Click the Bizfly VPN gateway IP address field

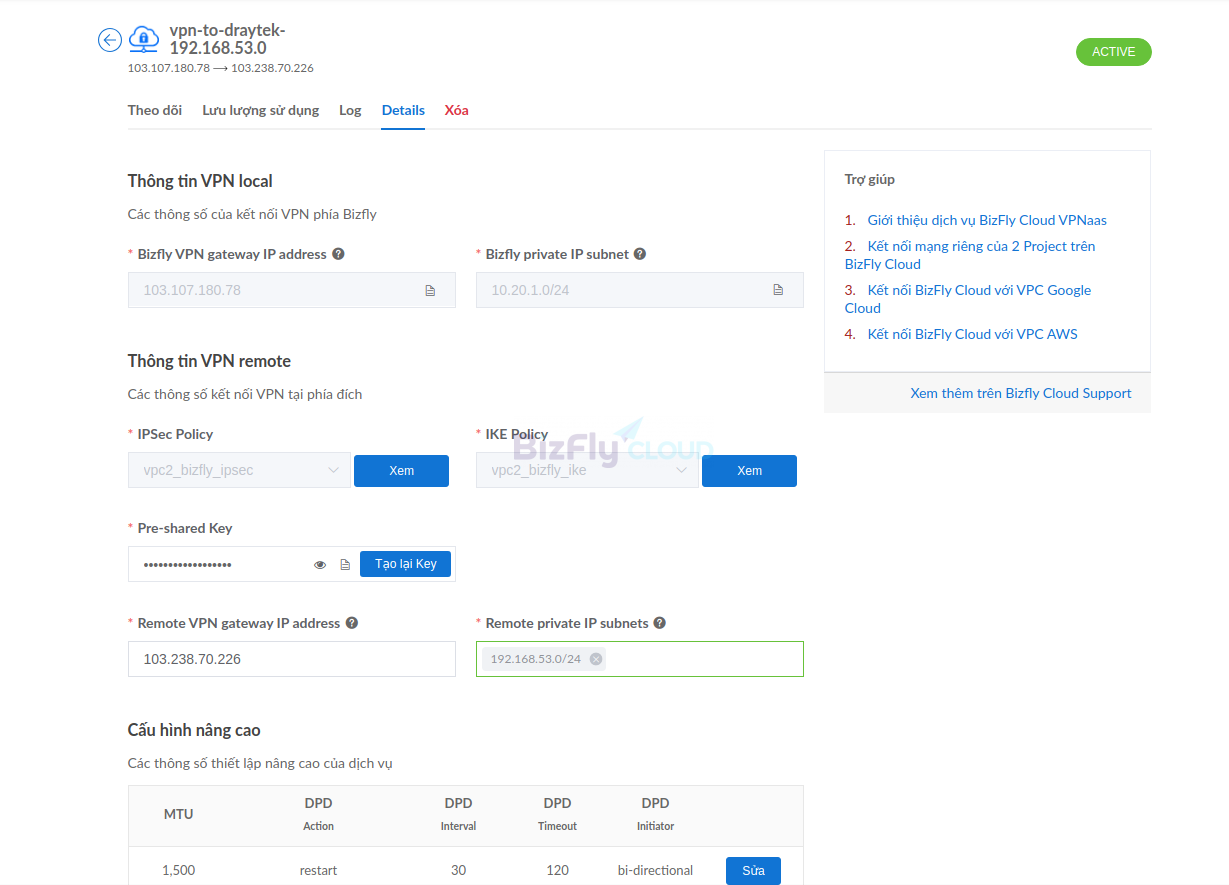(x=292, y=290)
